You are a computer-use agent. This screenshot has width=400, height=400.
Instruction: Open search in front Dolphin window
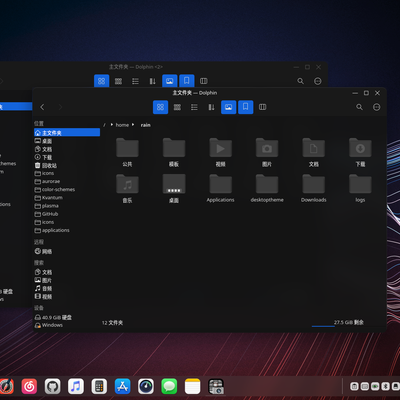pyautogui.click(x=359, y=107)
